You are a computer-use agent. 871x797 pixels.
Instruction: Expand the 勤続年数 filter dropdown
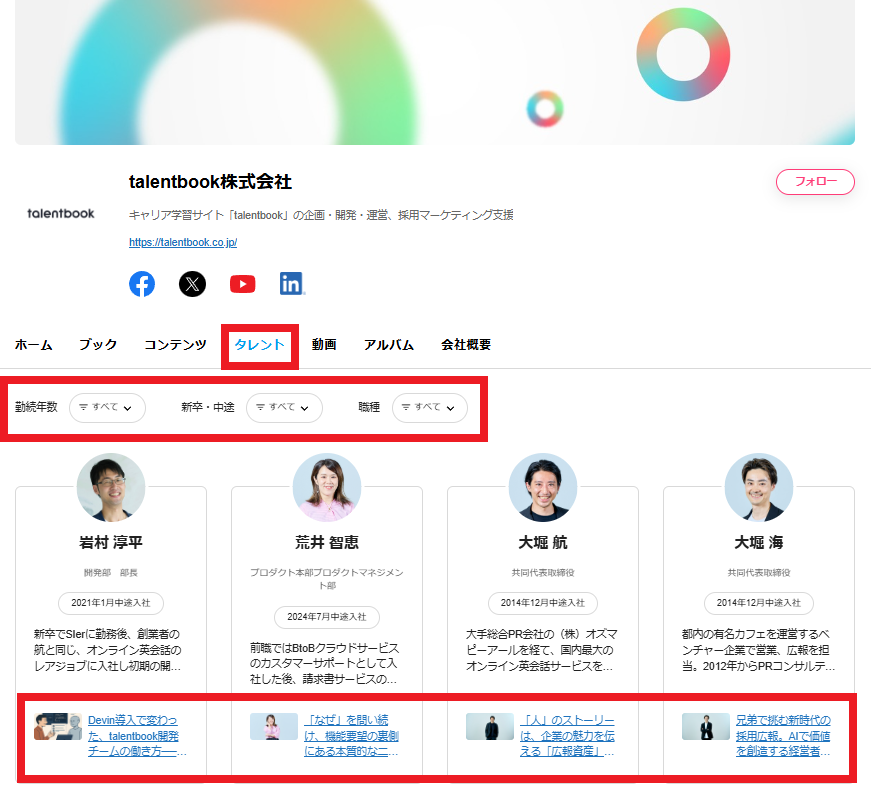tap(107, 408)
